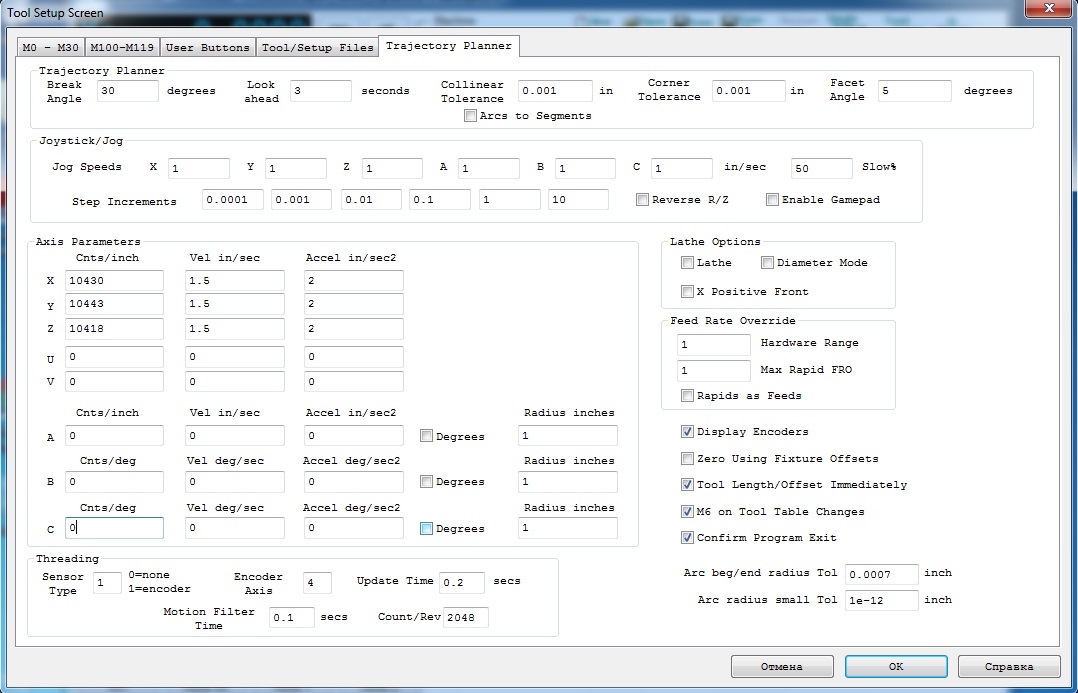This screenshot has height=693, width=1078.
Task: Go to the M100-M119 tab
Action: click(x=123, y=47)
